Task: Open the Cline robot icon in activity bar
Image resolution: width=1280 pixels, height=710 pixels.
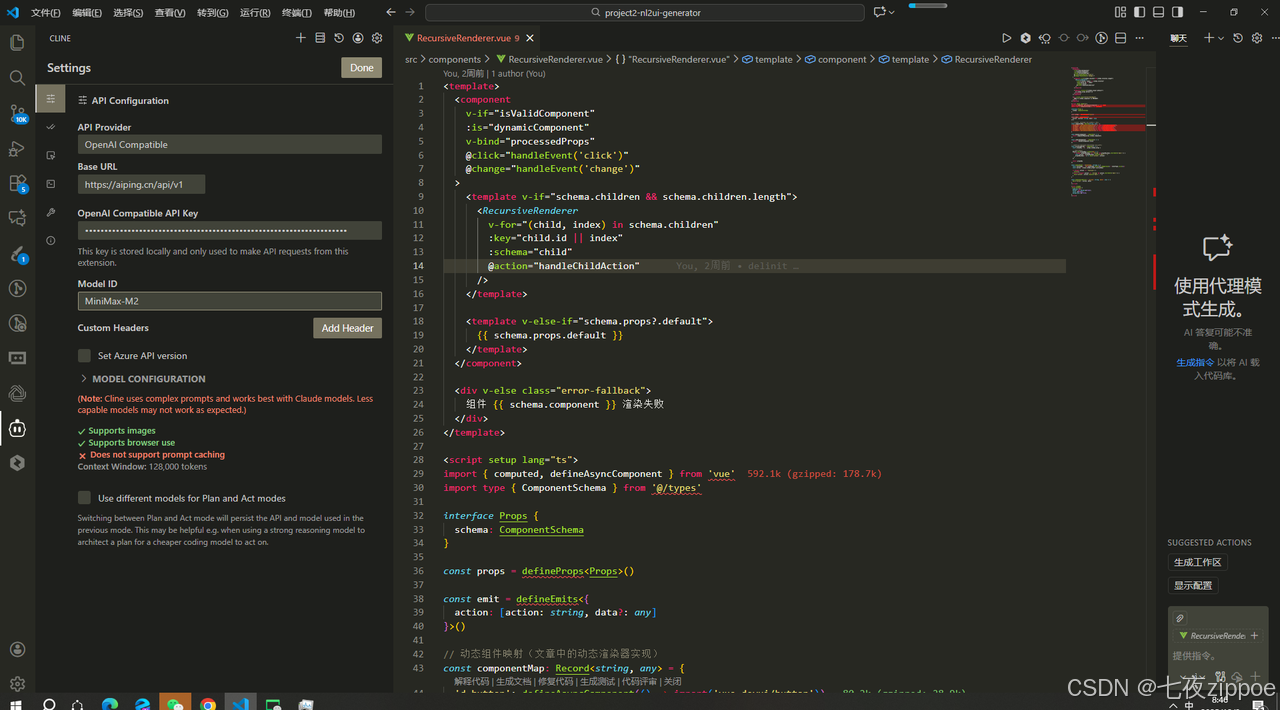Action: click(x=17, y=428)
